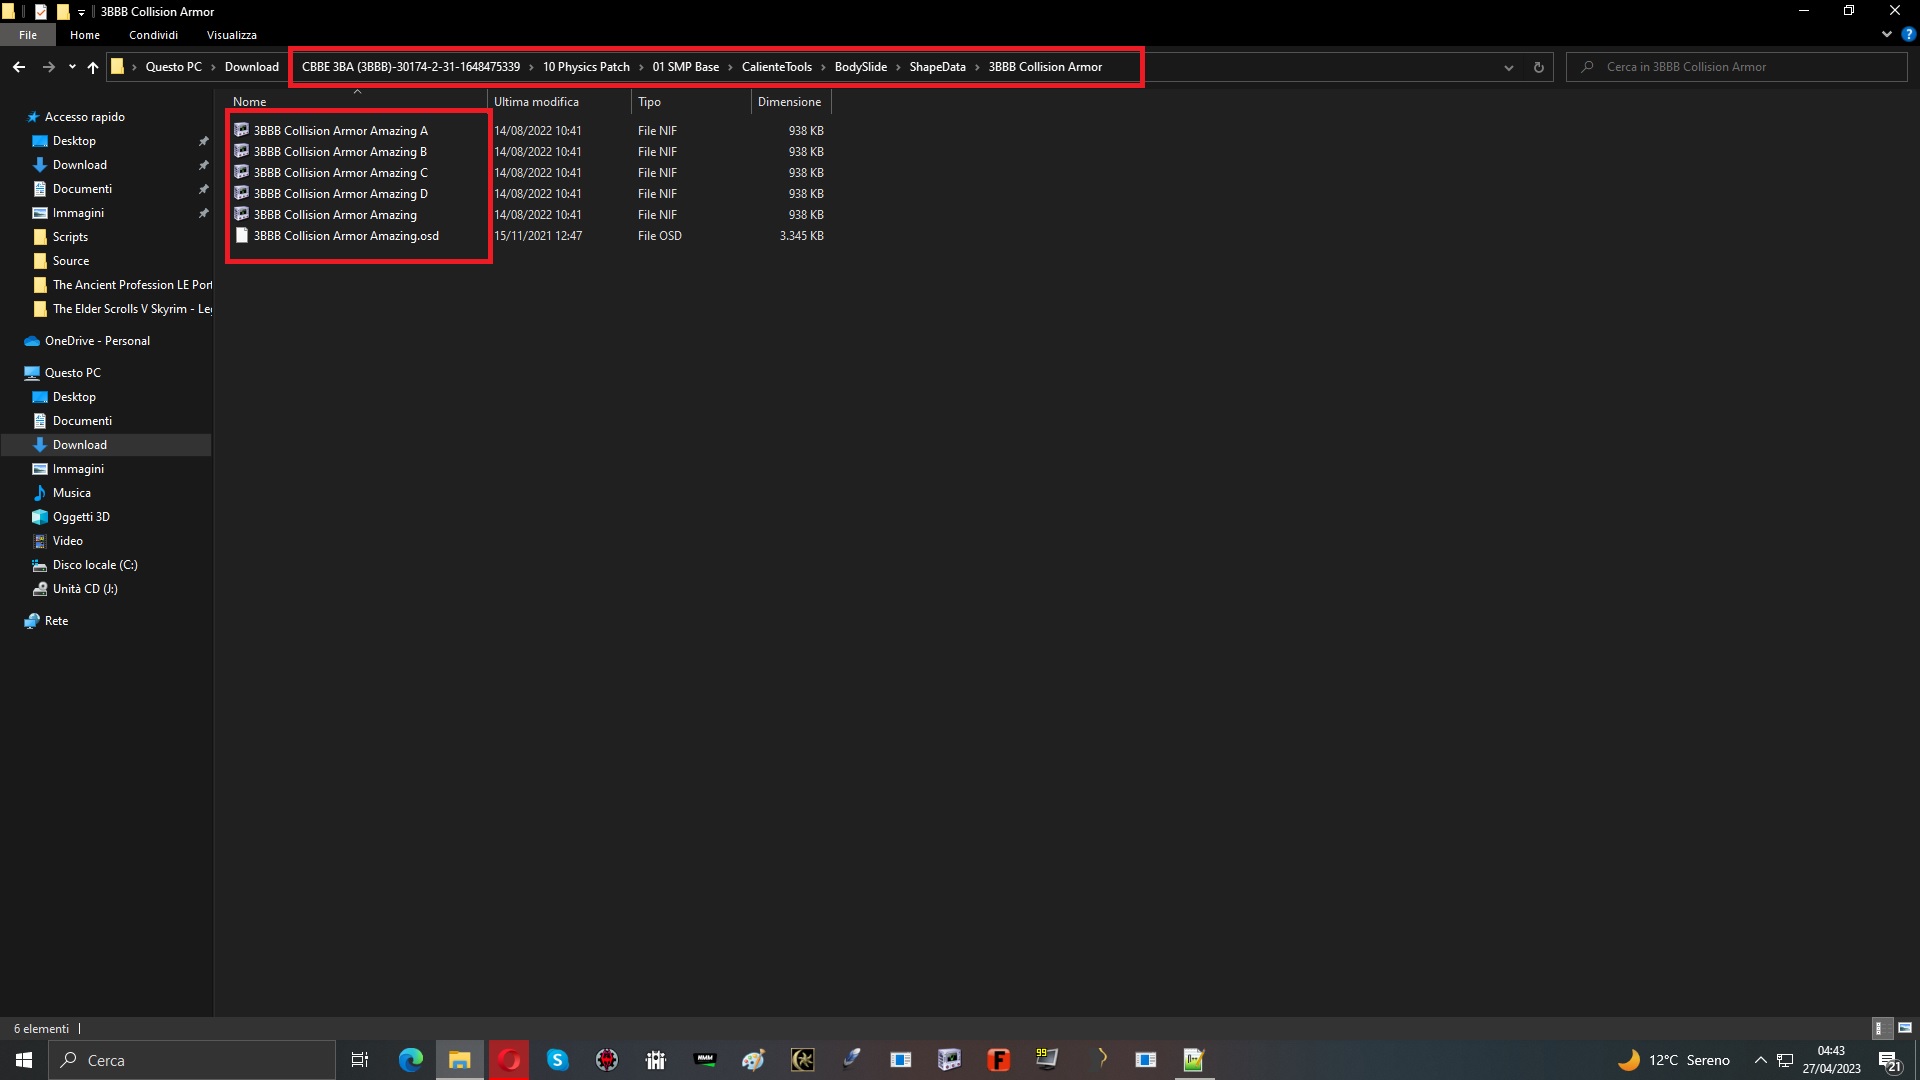Sort by Ultima modifica column header
This screenshot has width=1920, height=1080.
559,102
